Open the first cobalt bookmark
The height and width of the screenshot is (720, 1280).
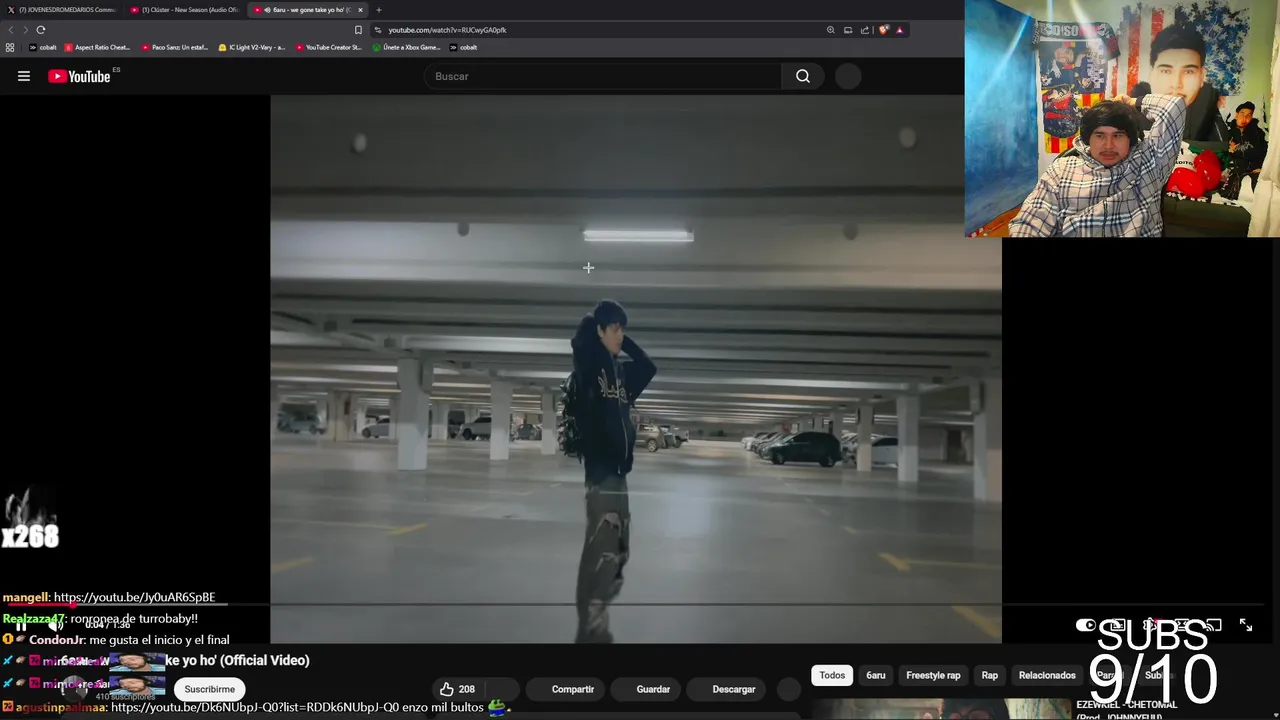42,47
